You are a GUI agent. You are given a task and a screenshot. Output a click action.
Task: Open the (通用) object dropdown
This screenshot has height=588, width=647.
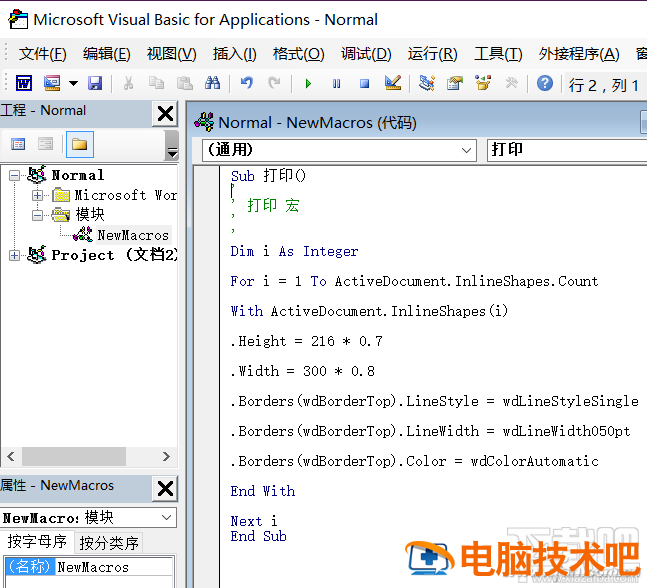click(466, 150)
